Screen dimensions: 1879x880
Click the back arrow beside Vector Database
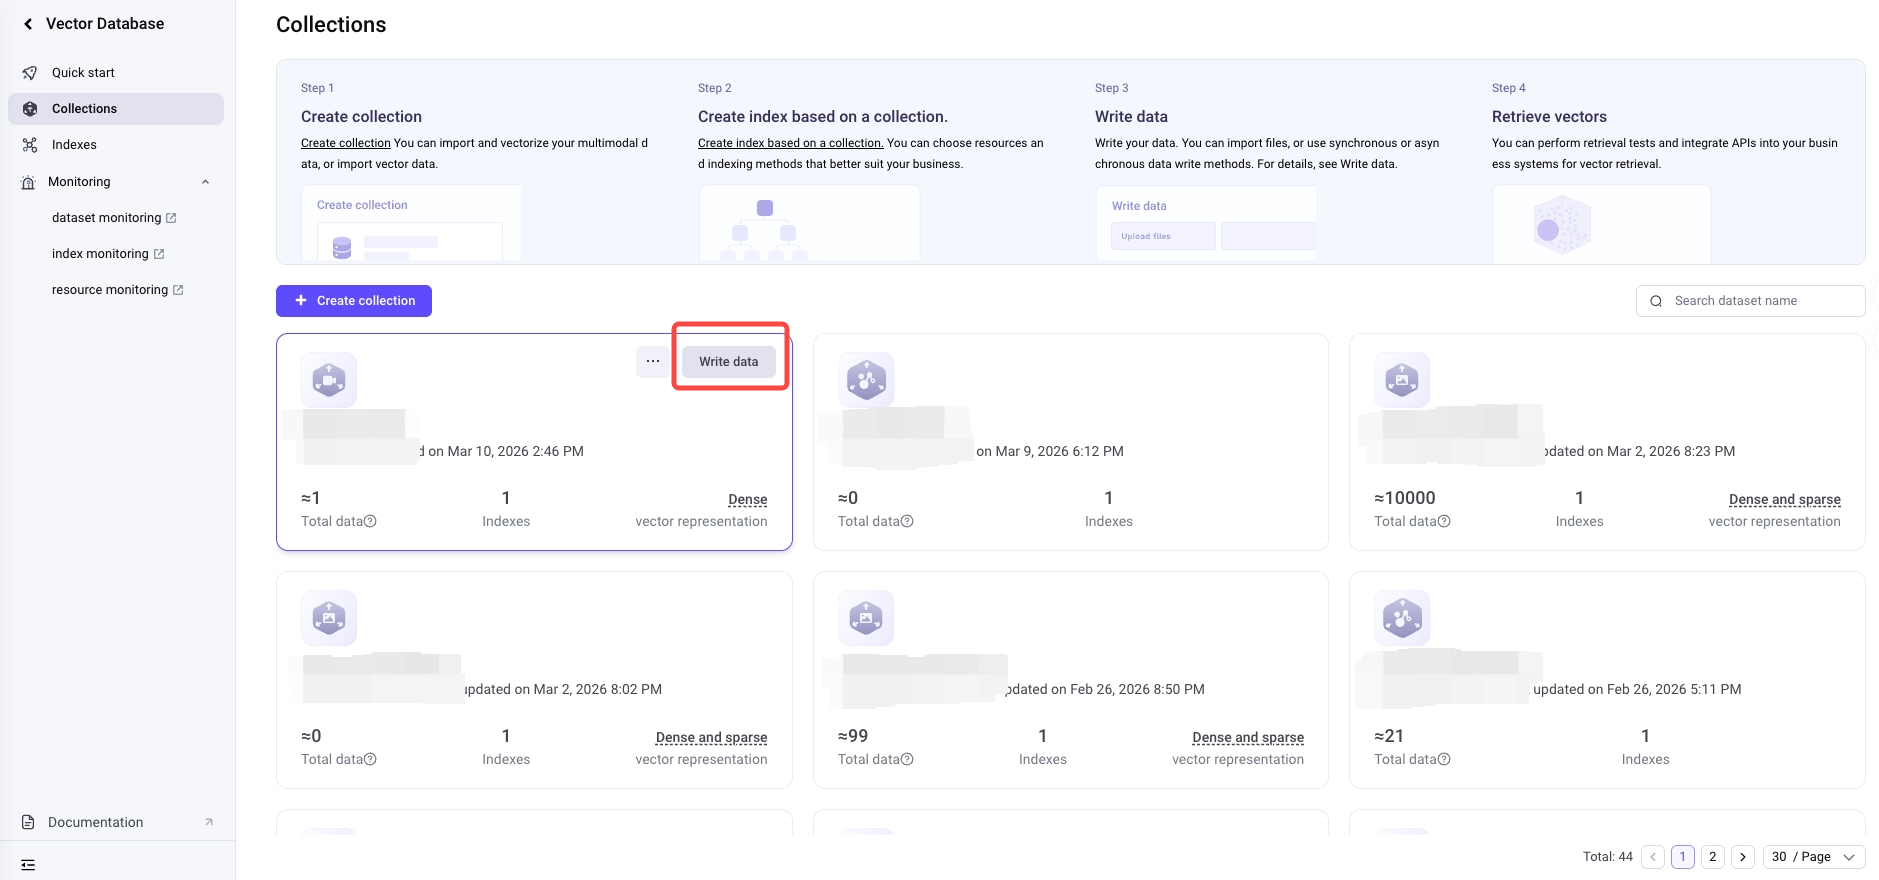(28, 24)
